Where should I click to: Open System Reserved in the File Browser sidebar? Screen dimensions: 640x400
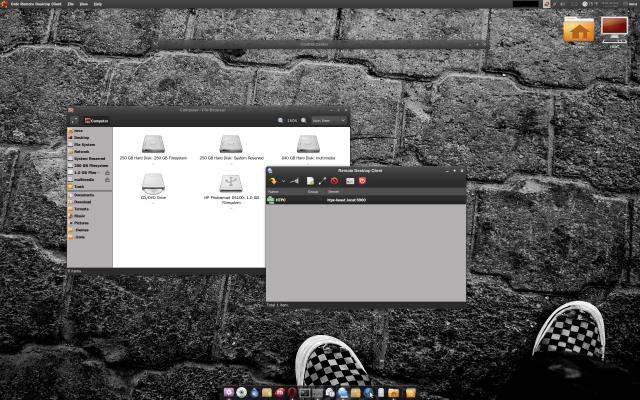pos(89,158)
